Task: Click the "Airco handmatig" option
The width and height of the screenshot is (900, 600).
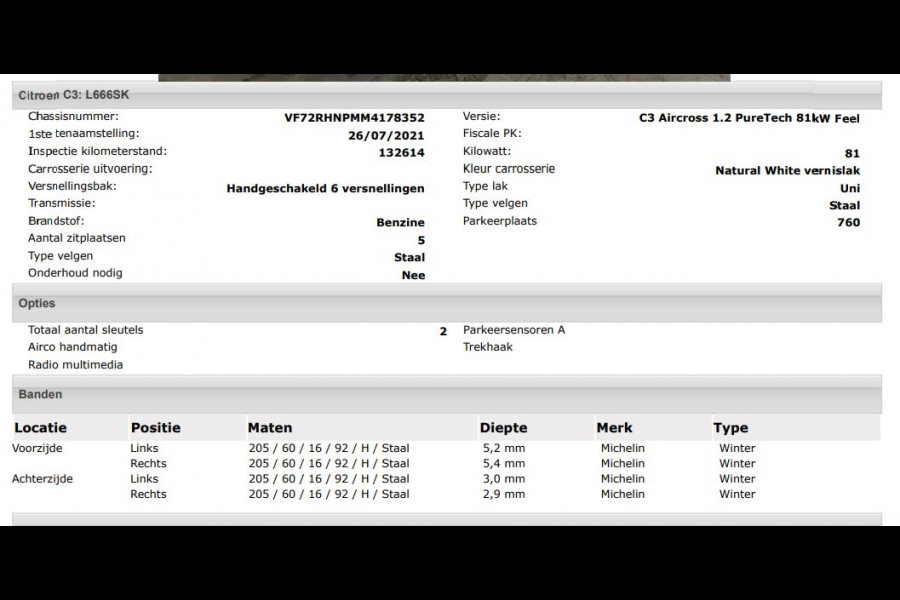Action: pyautogui.click(x=72, y=347)
